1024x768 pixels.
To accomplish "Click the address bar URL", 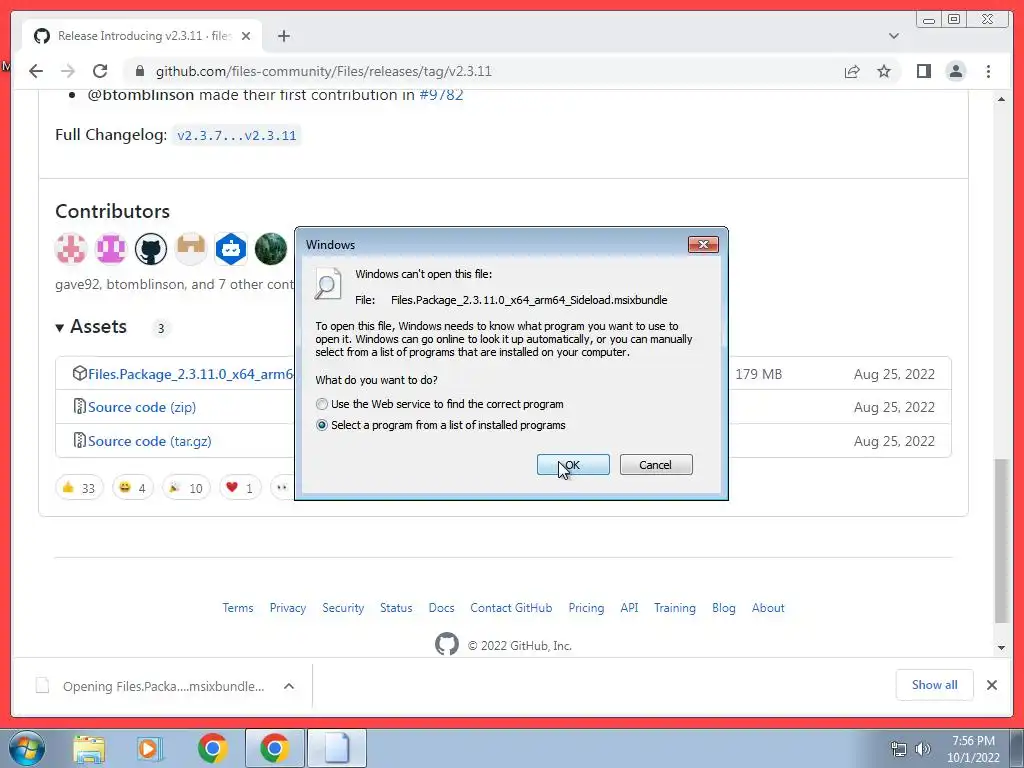I will 323,71.
